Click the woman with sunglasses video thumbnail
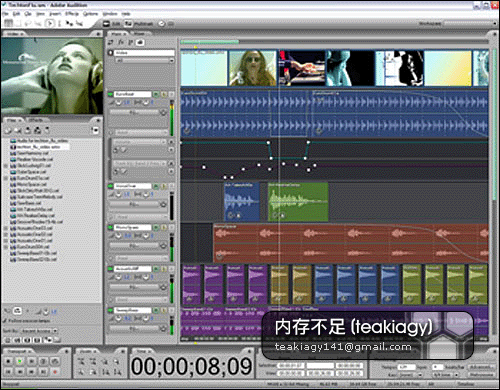This screenshot has width=500, height=390. click(253, 68)
